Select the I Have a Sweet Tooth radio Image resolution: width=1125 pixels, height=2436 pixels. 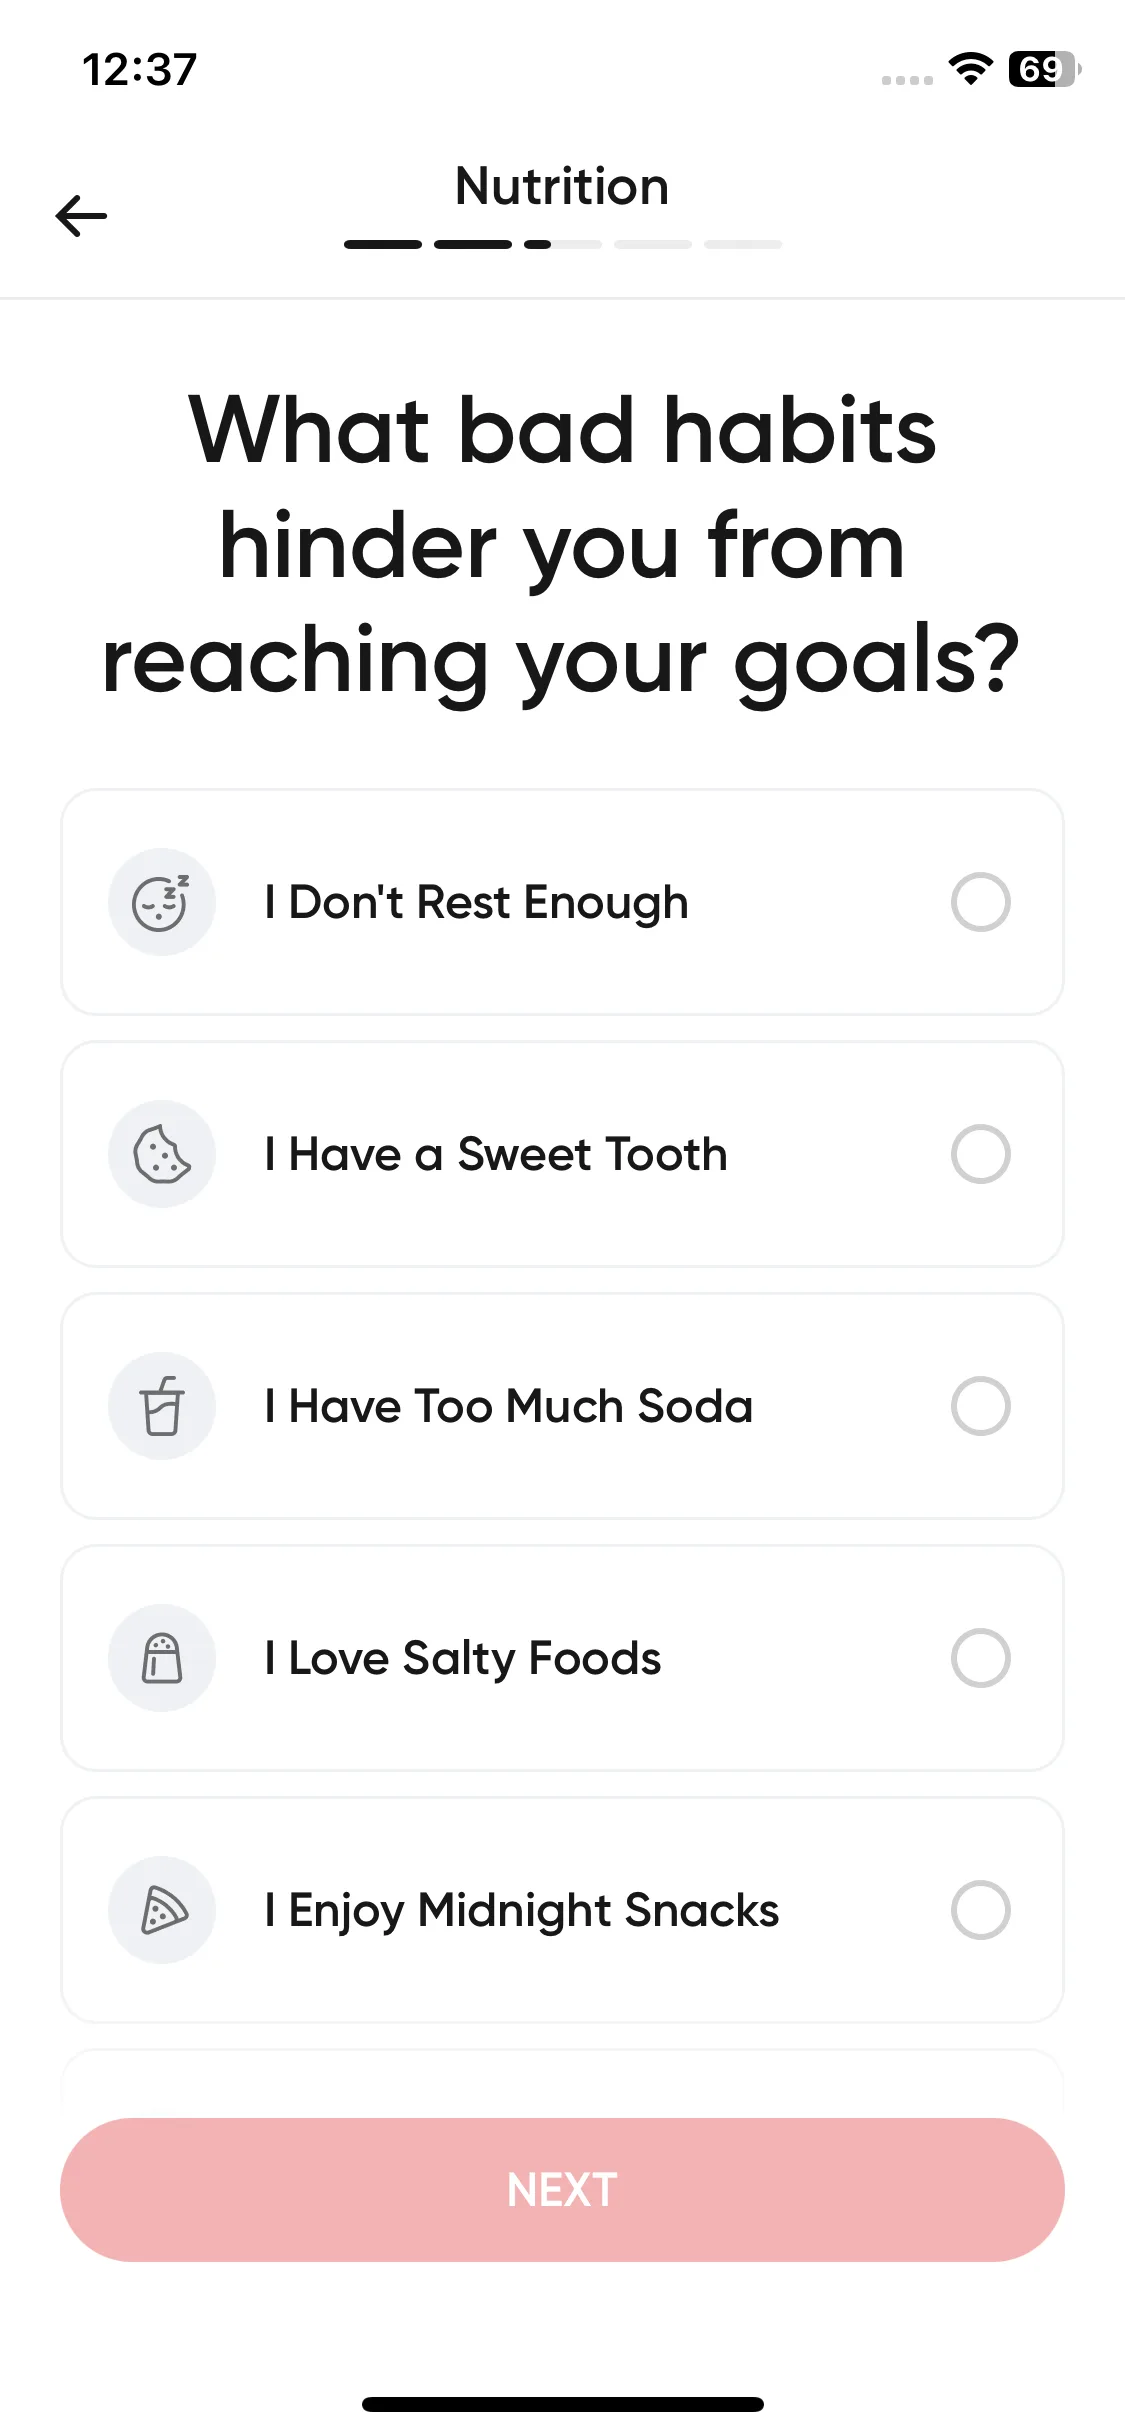click(x=980, y=1154)
